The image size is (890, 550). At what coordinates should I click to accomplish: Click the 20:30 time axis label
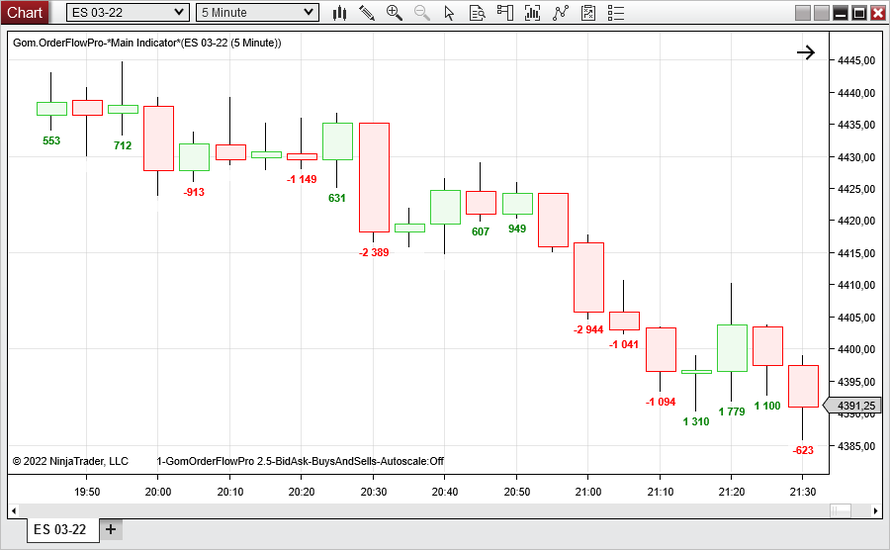(373, 492)
